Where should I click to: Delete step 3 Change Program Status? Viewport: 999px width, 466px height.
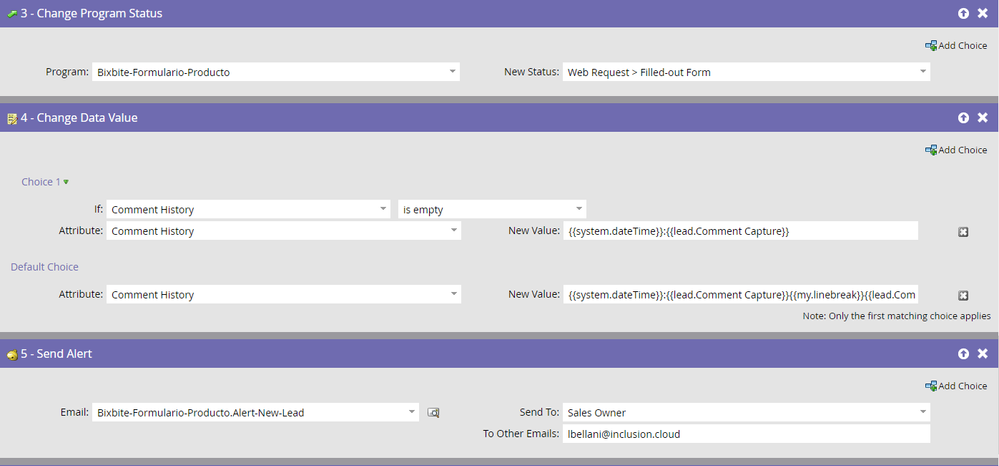tap(982, 13)
